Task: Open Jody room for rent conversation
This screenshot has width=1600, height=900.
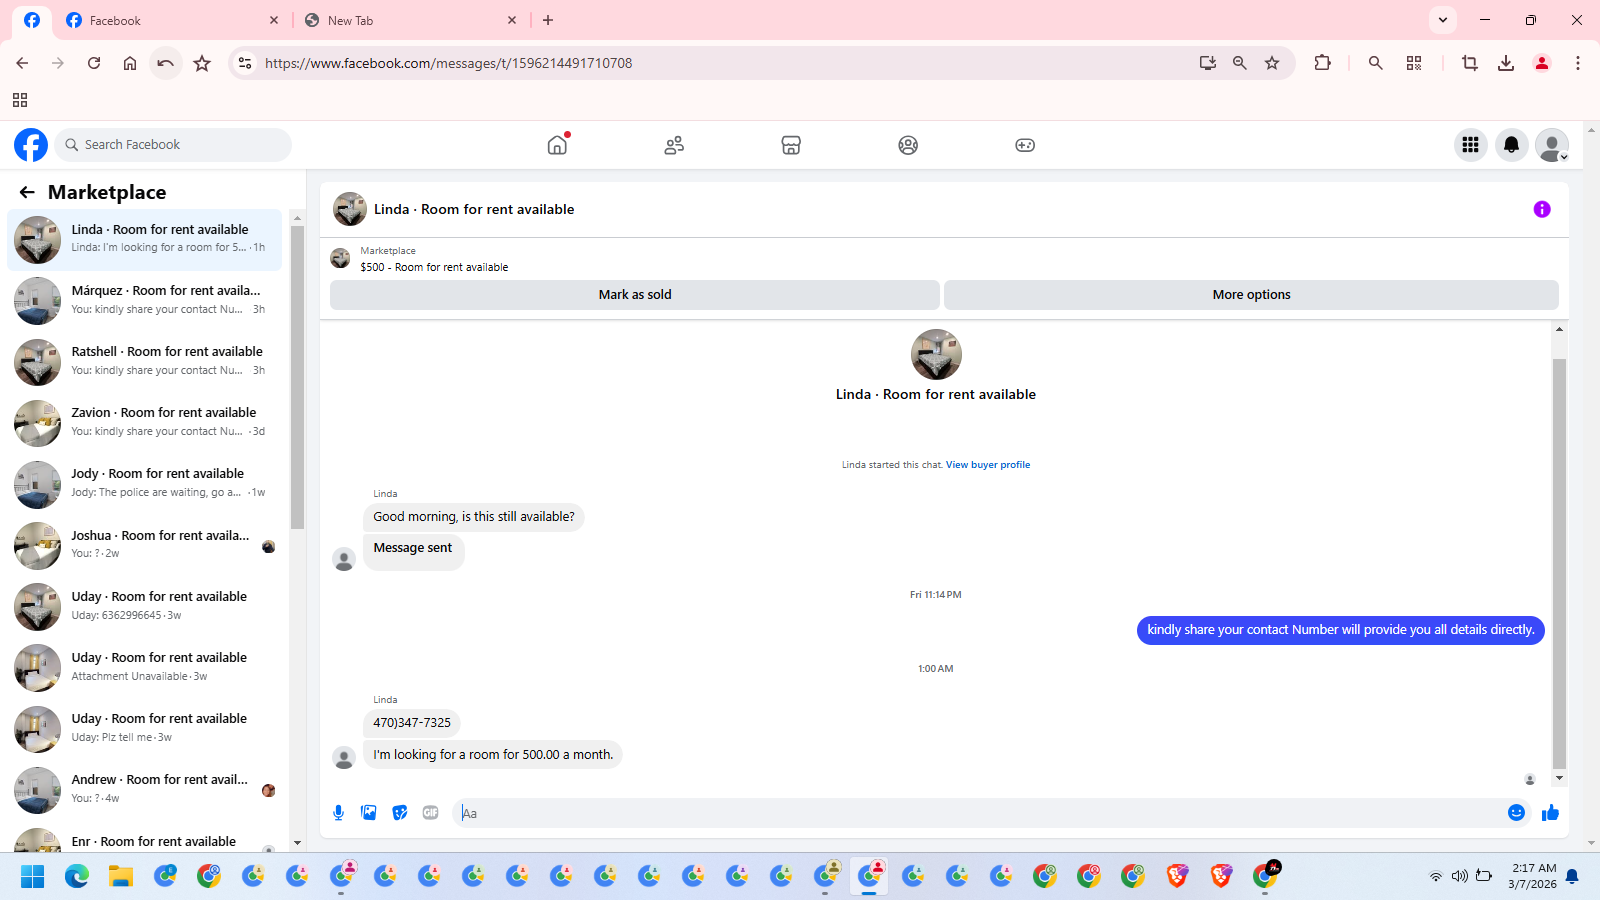Action: tap(145, 484)
